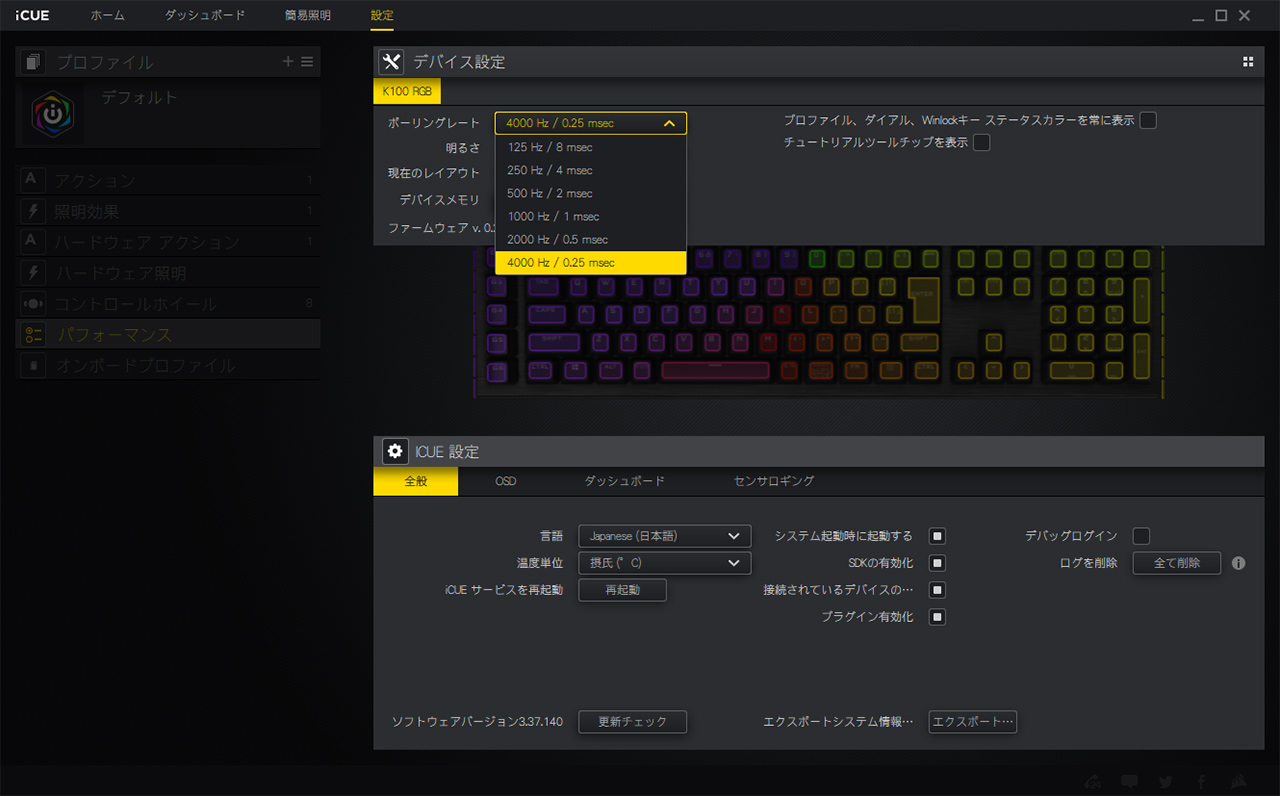This screenshot has height=796, width=1280.
Task: Open the ダッシュボード top menu
Action: click(x=205, y=15)
